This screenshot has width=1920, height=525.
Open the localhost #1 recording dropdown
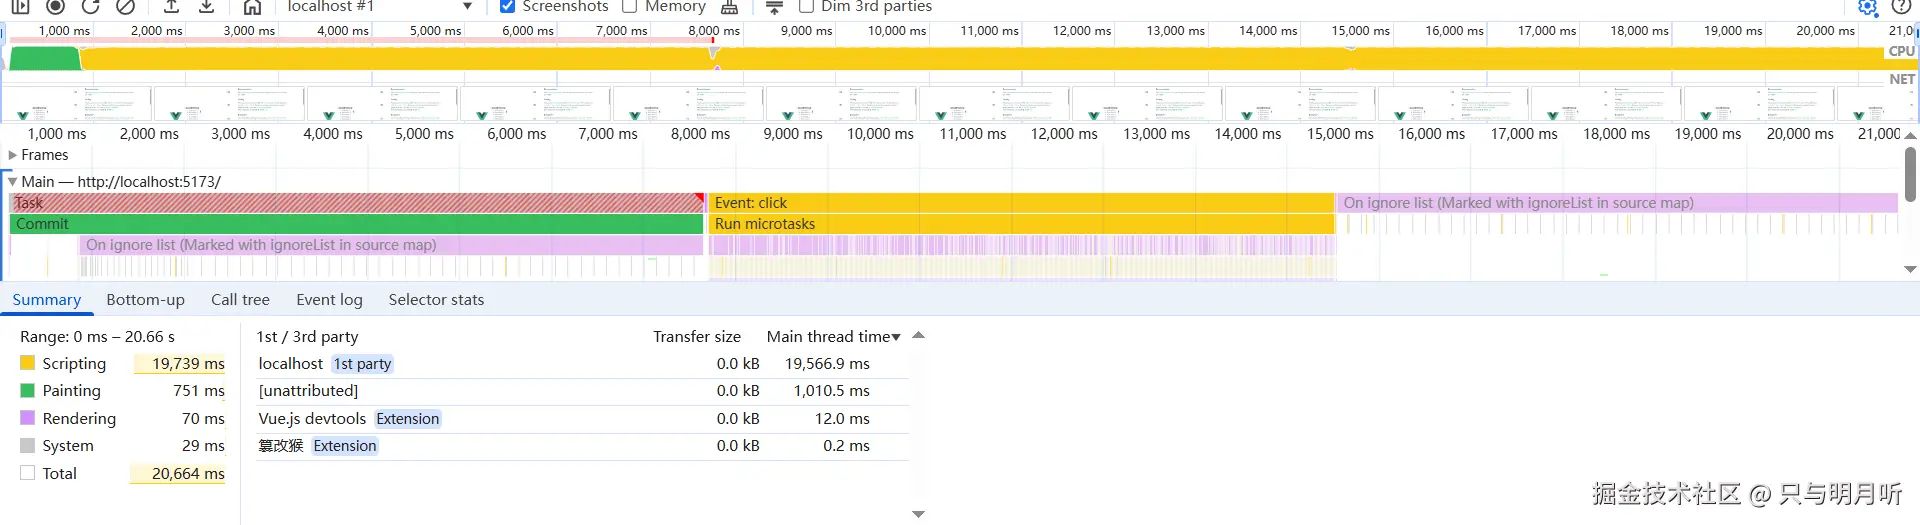point(378,6)
